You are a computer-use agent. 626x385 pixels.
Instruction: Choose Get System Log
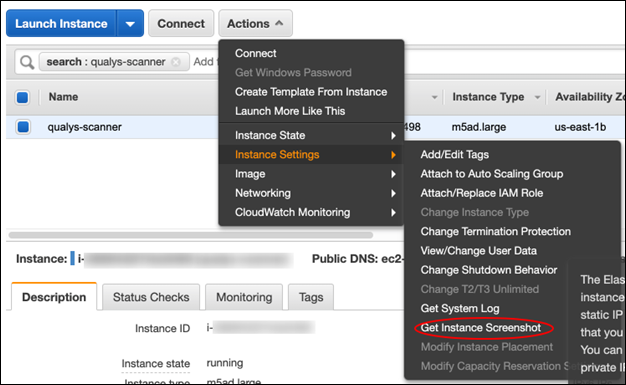tap(460, 309)
